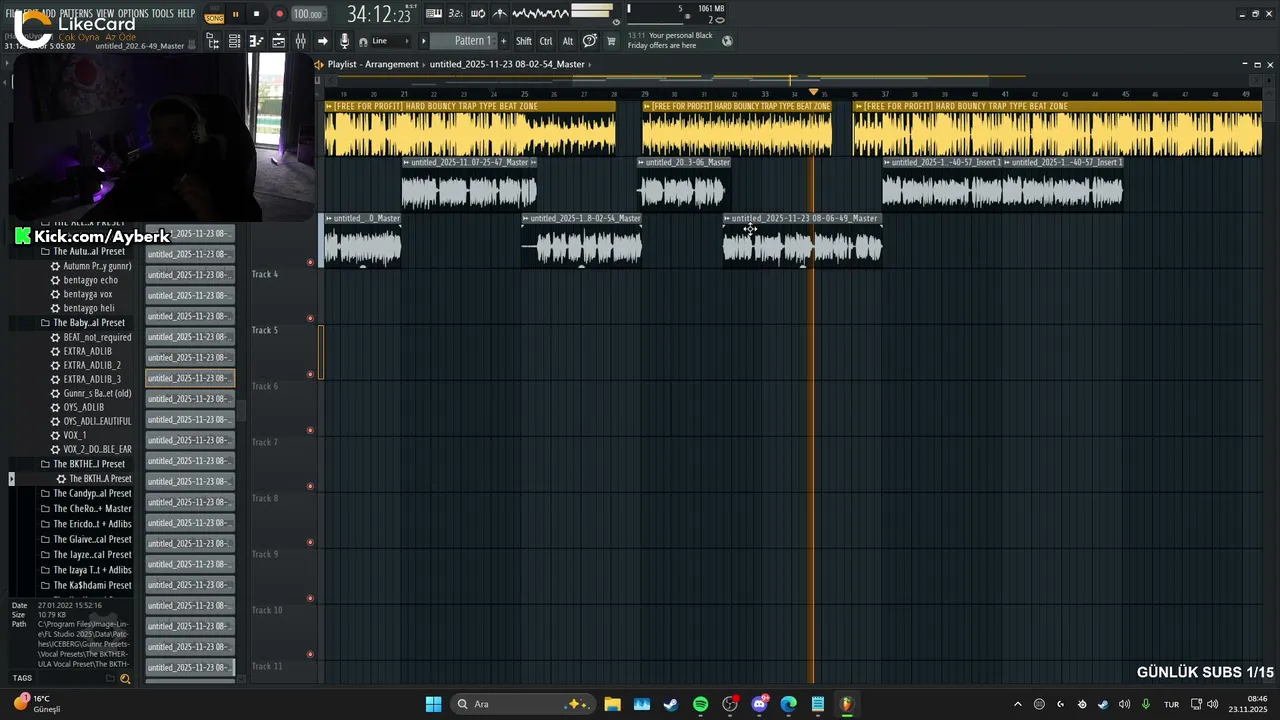This screenshot has width=1280, height=720.
Task: Click the picker panel vertical scrollbar
Action: [240, 410]
